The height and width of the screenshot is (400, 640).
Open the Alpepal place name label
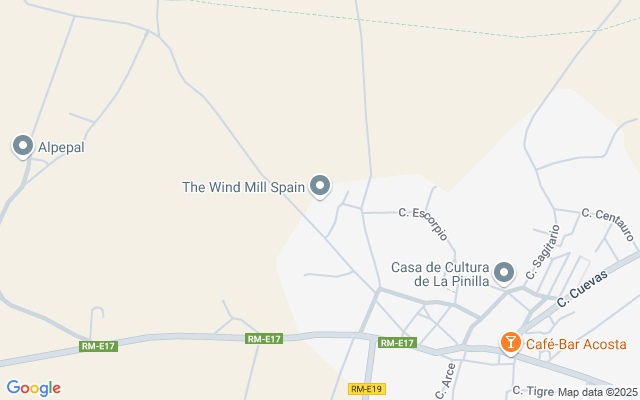pyautogui.click(x=61, y=147)
